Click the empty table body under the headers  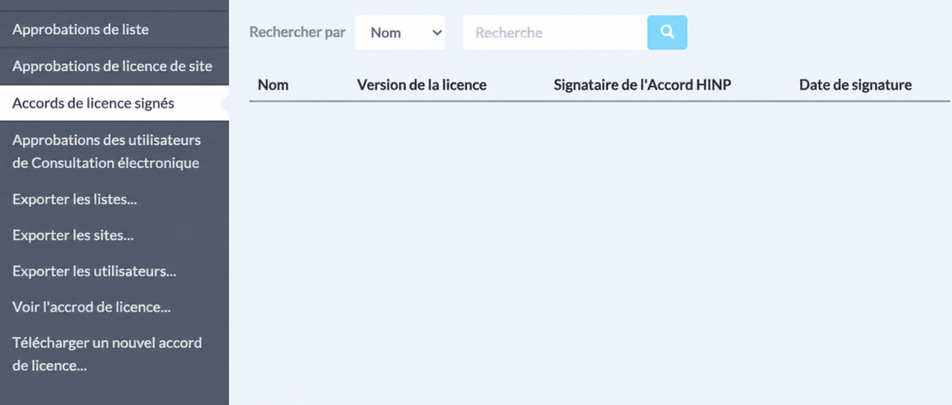click(x=599, y=252)
